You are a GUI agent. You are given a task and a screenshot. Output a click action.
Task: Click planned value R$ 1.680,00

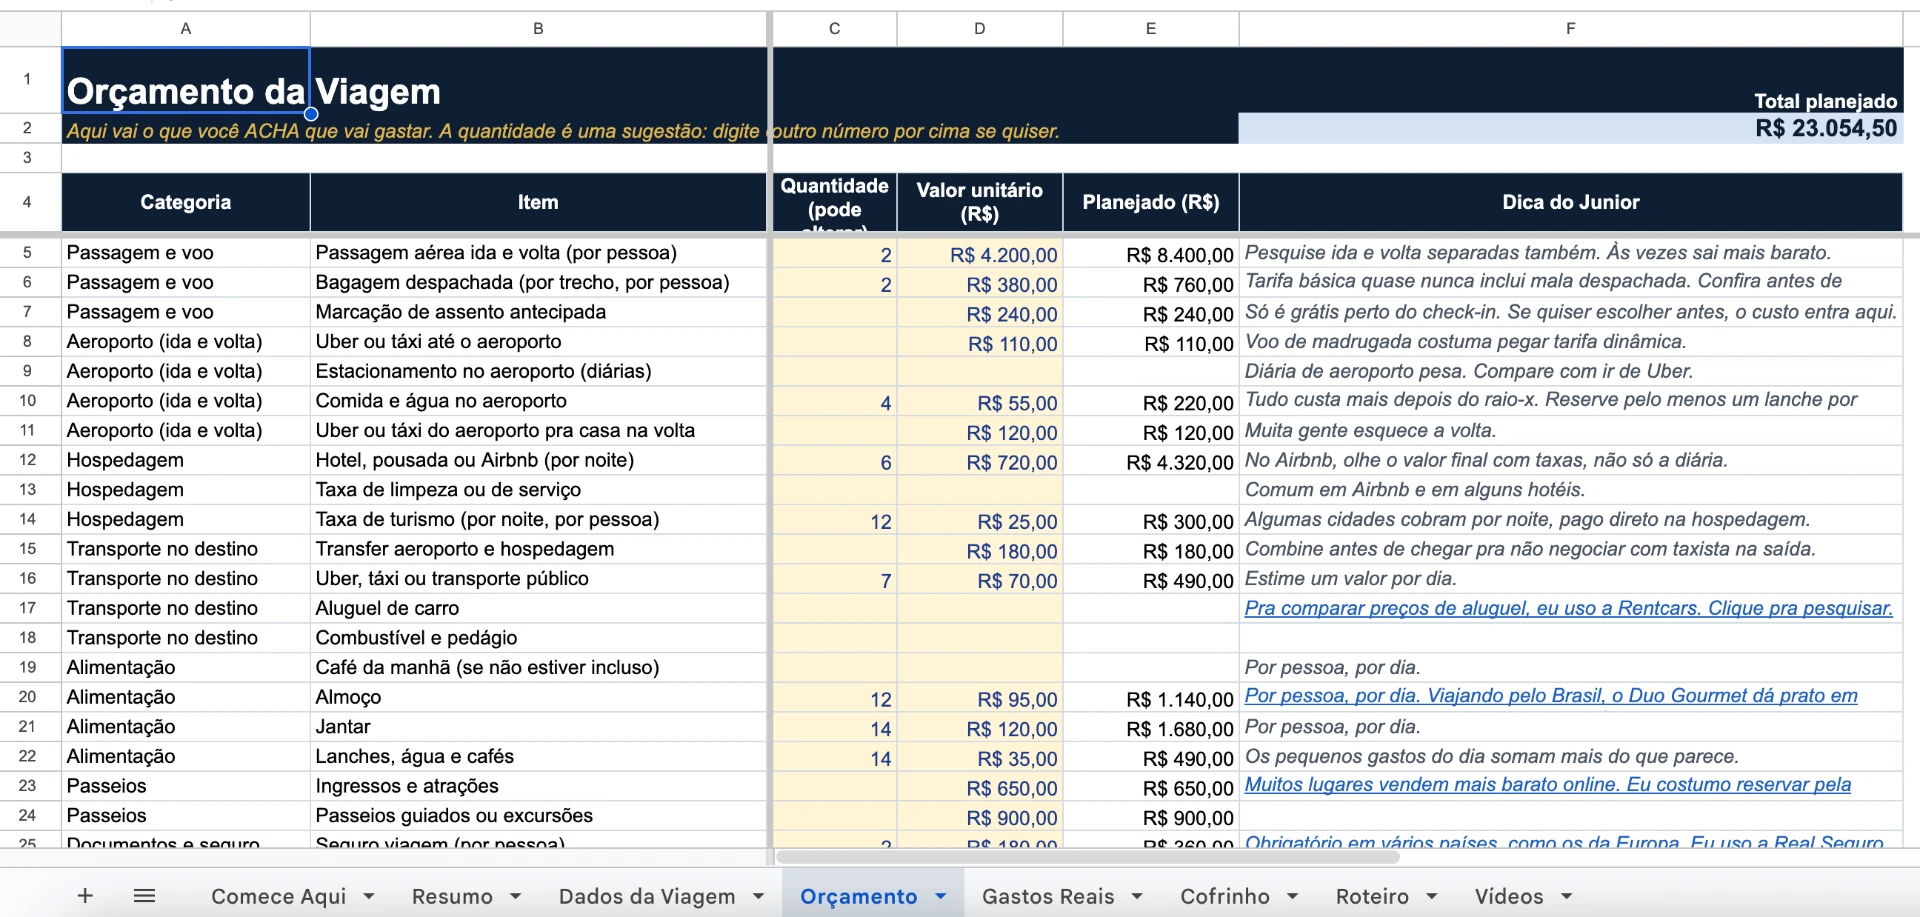point(1151,727)
